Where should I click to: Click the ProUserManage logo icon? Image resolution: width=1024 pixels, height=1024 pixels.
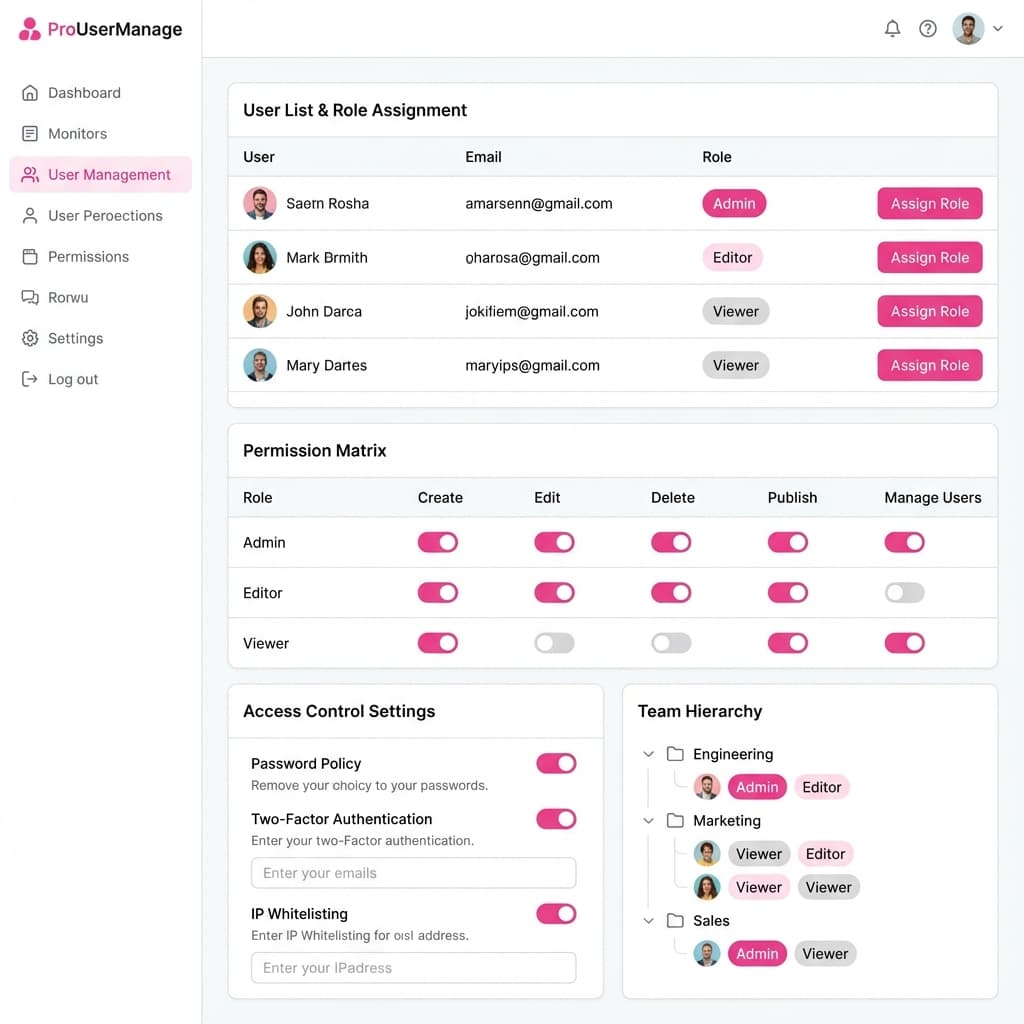(30, 29)
